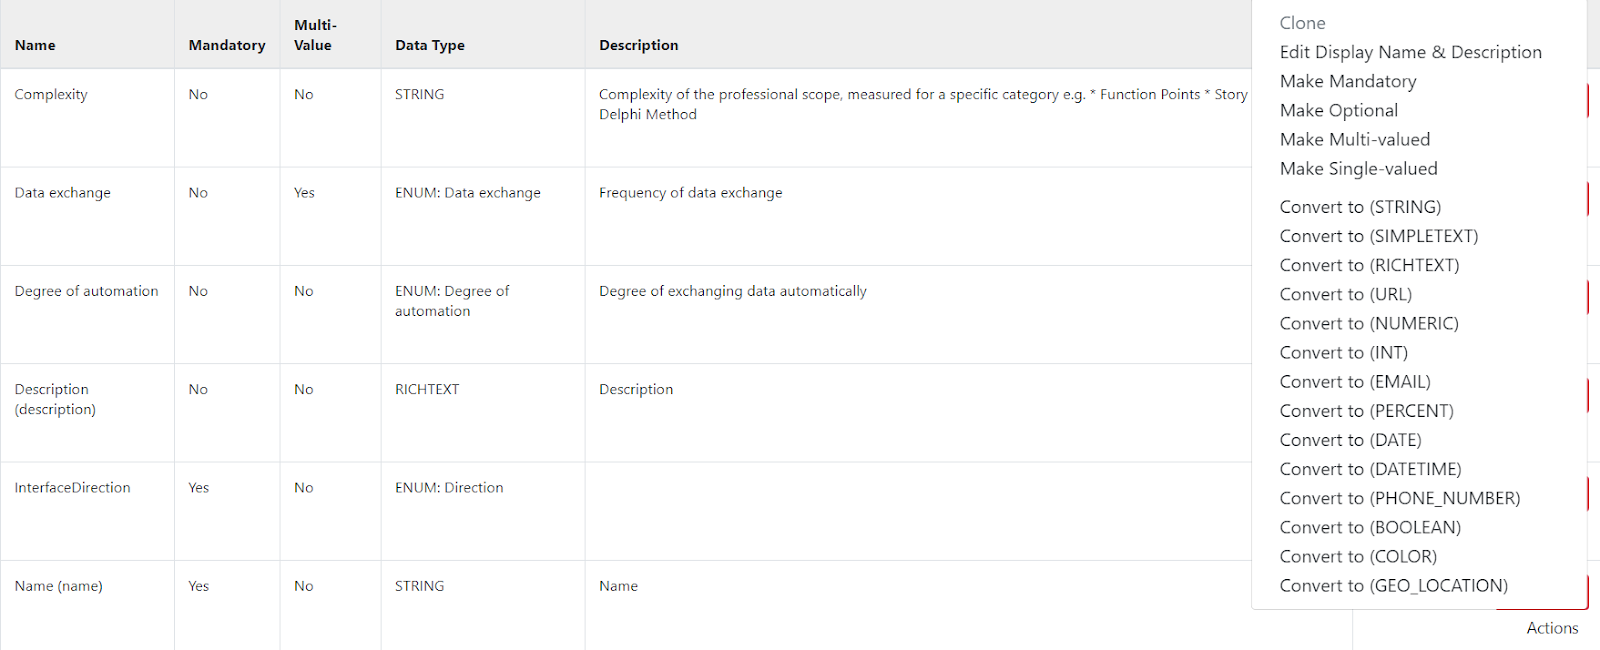Choose Convert to (NUMERIC)

tap(1369, 323)
